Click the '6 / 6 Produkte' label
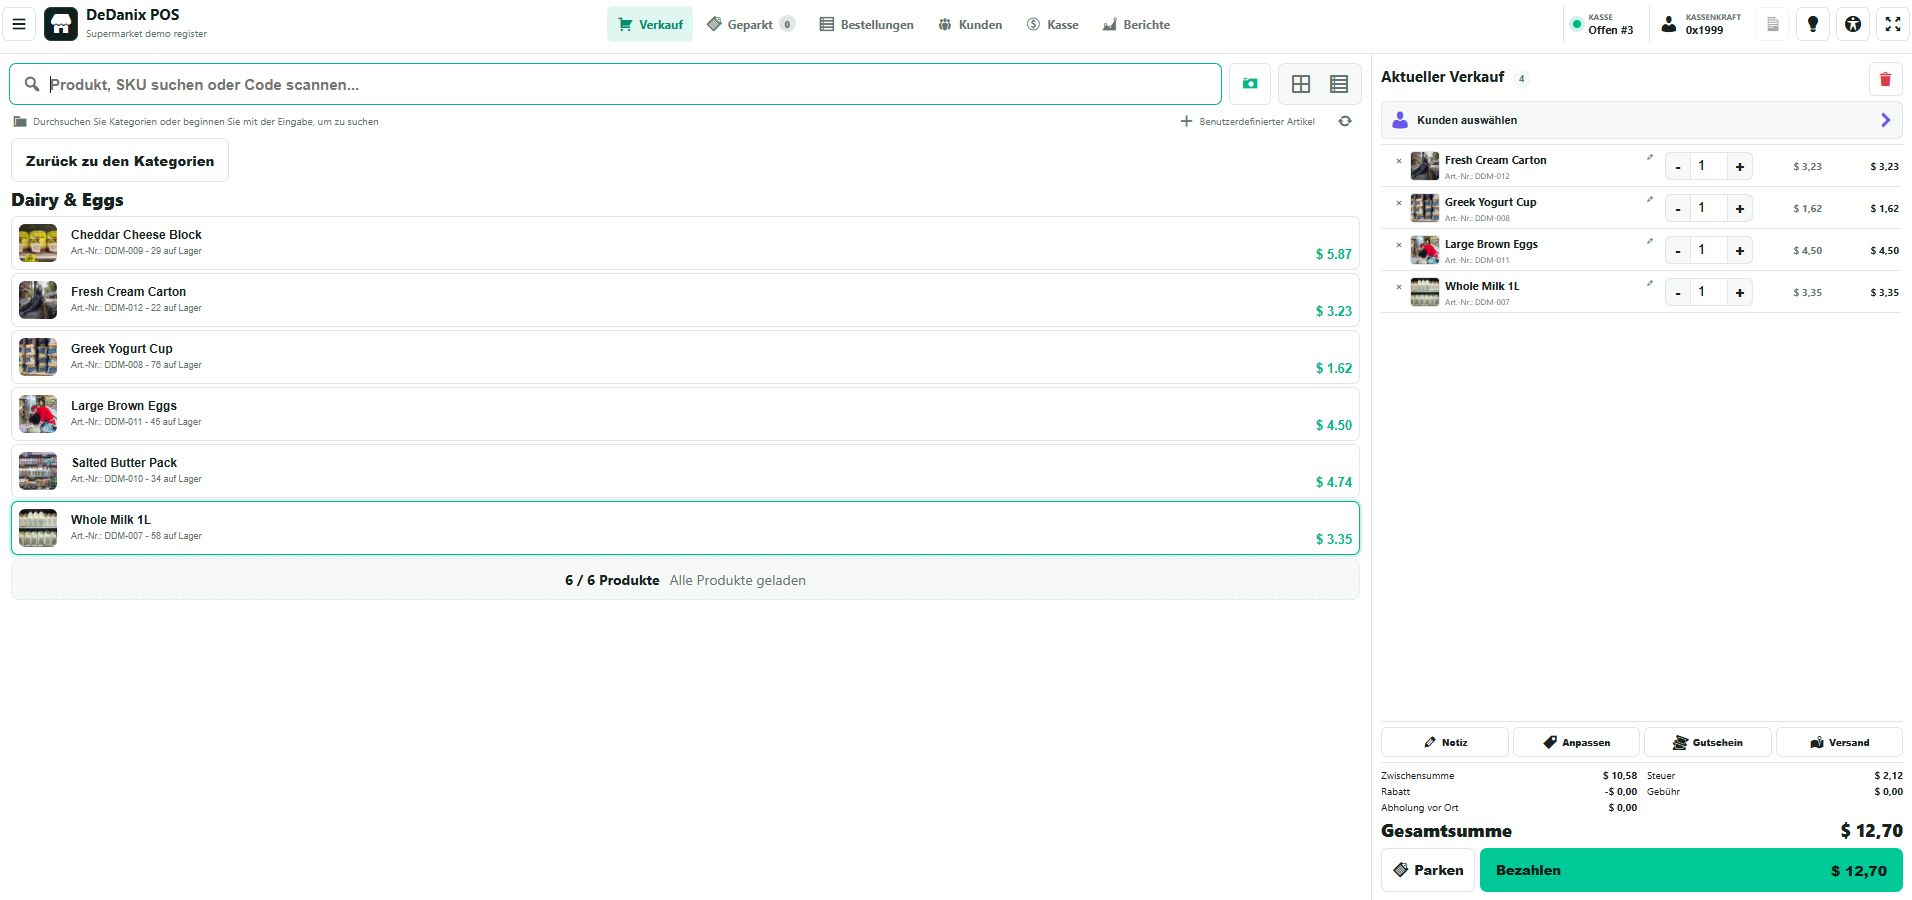The image size is (1912, 900). point(612,580)
